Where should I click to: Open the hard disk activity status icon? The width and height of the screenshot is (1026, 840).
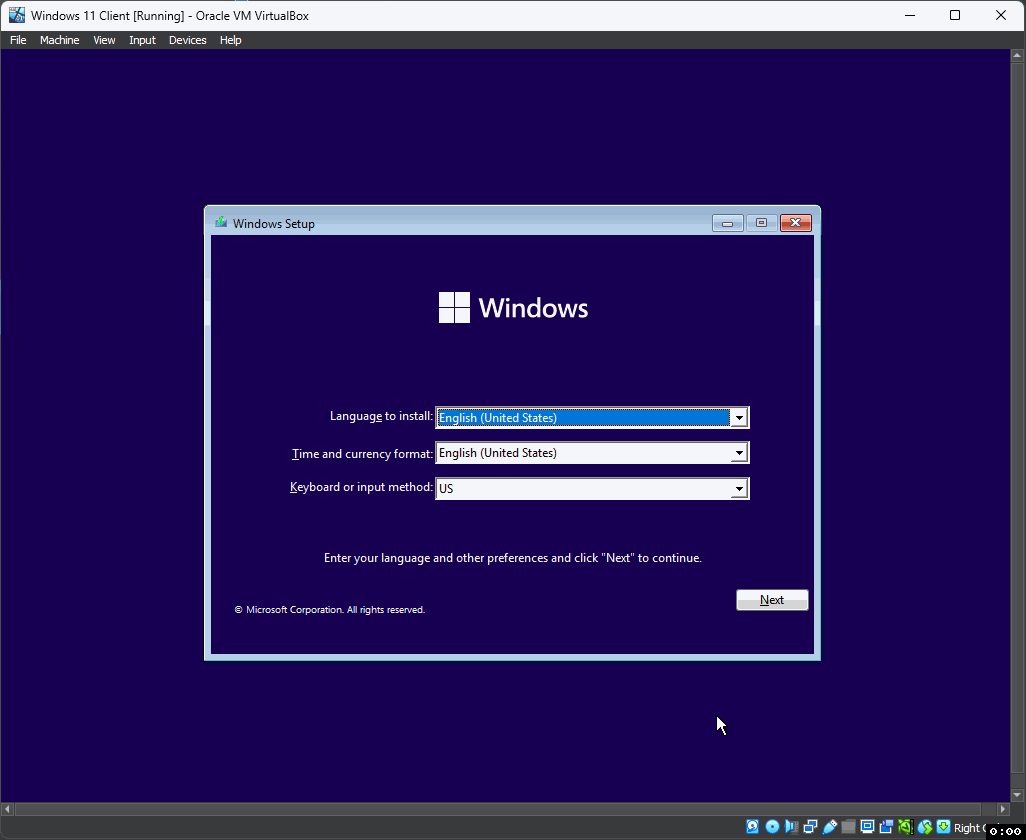point(752,827)
